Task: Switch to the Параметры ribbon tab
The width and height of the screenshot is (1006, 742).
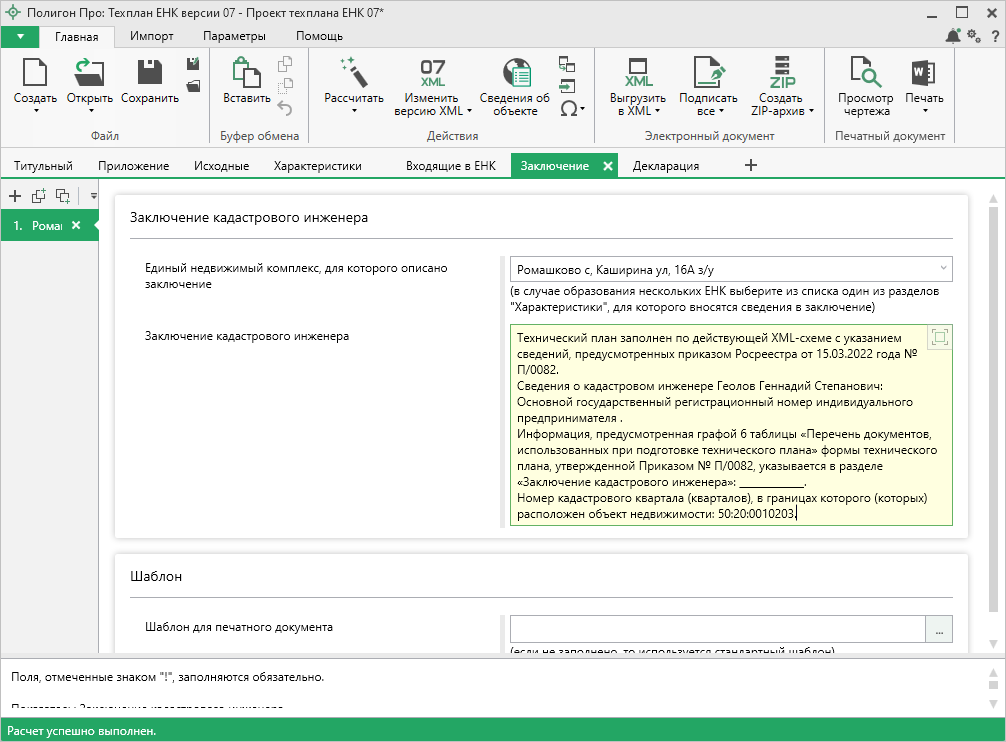Action: 234,36
